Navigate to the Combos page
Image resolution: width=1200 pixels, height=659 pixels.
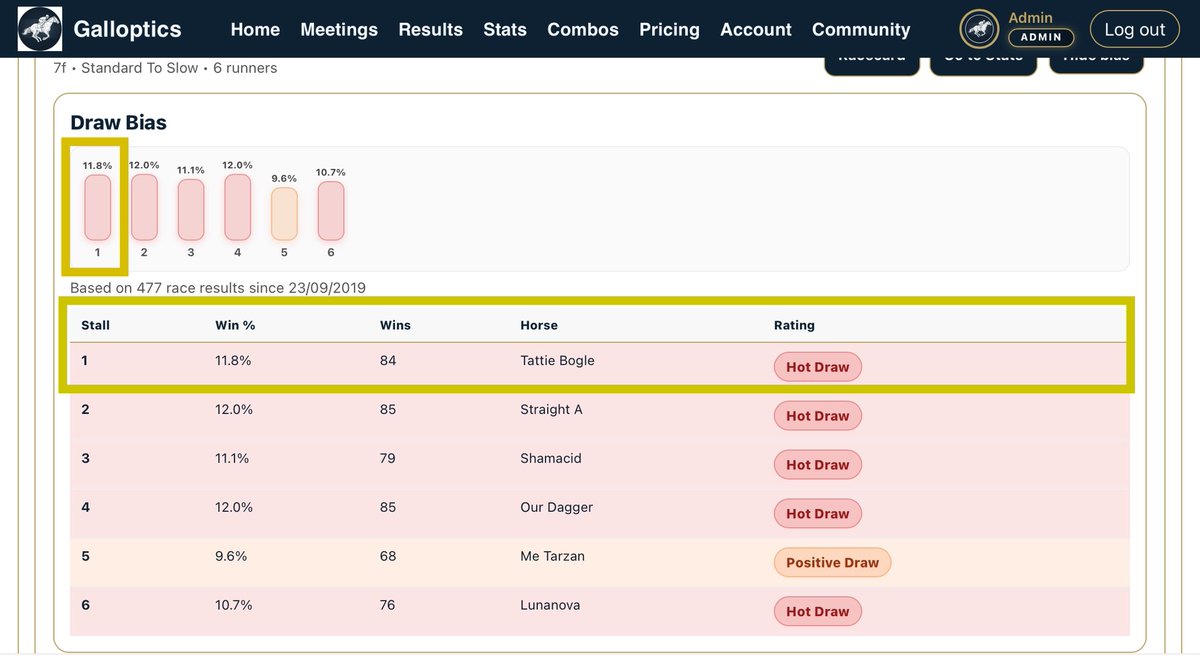583,29
